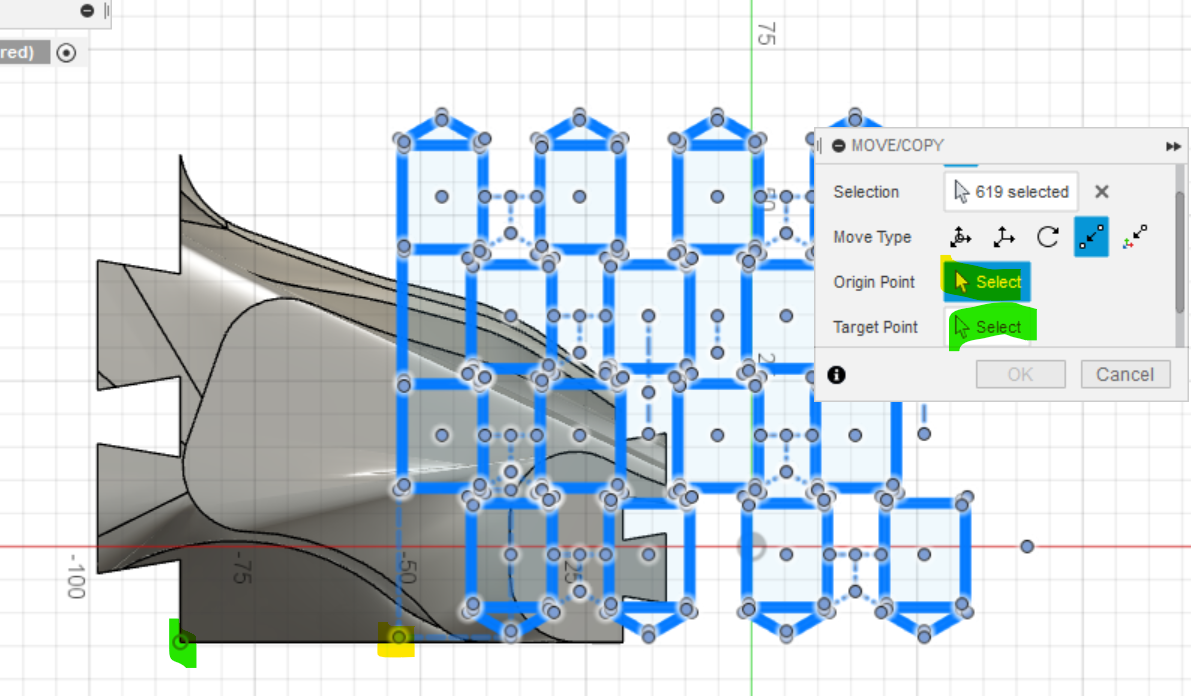Click the Target Point Select button

[x=987, y=327]
